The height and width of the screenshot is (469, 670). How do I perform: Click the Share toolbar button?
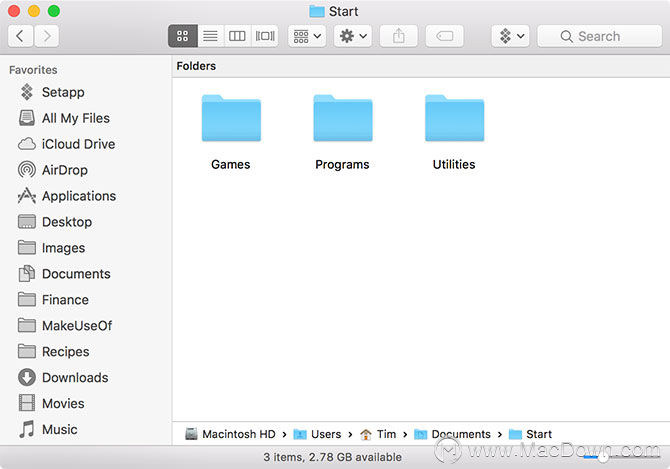pos(398,36)
